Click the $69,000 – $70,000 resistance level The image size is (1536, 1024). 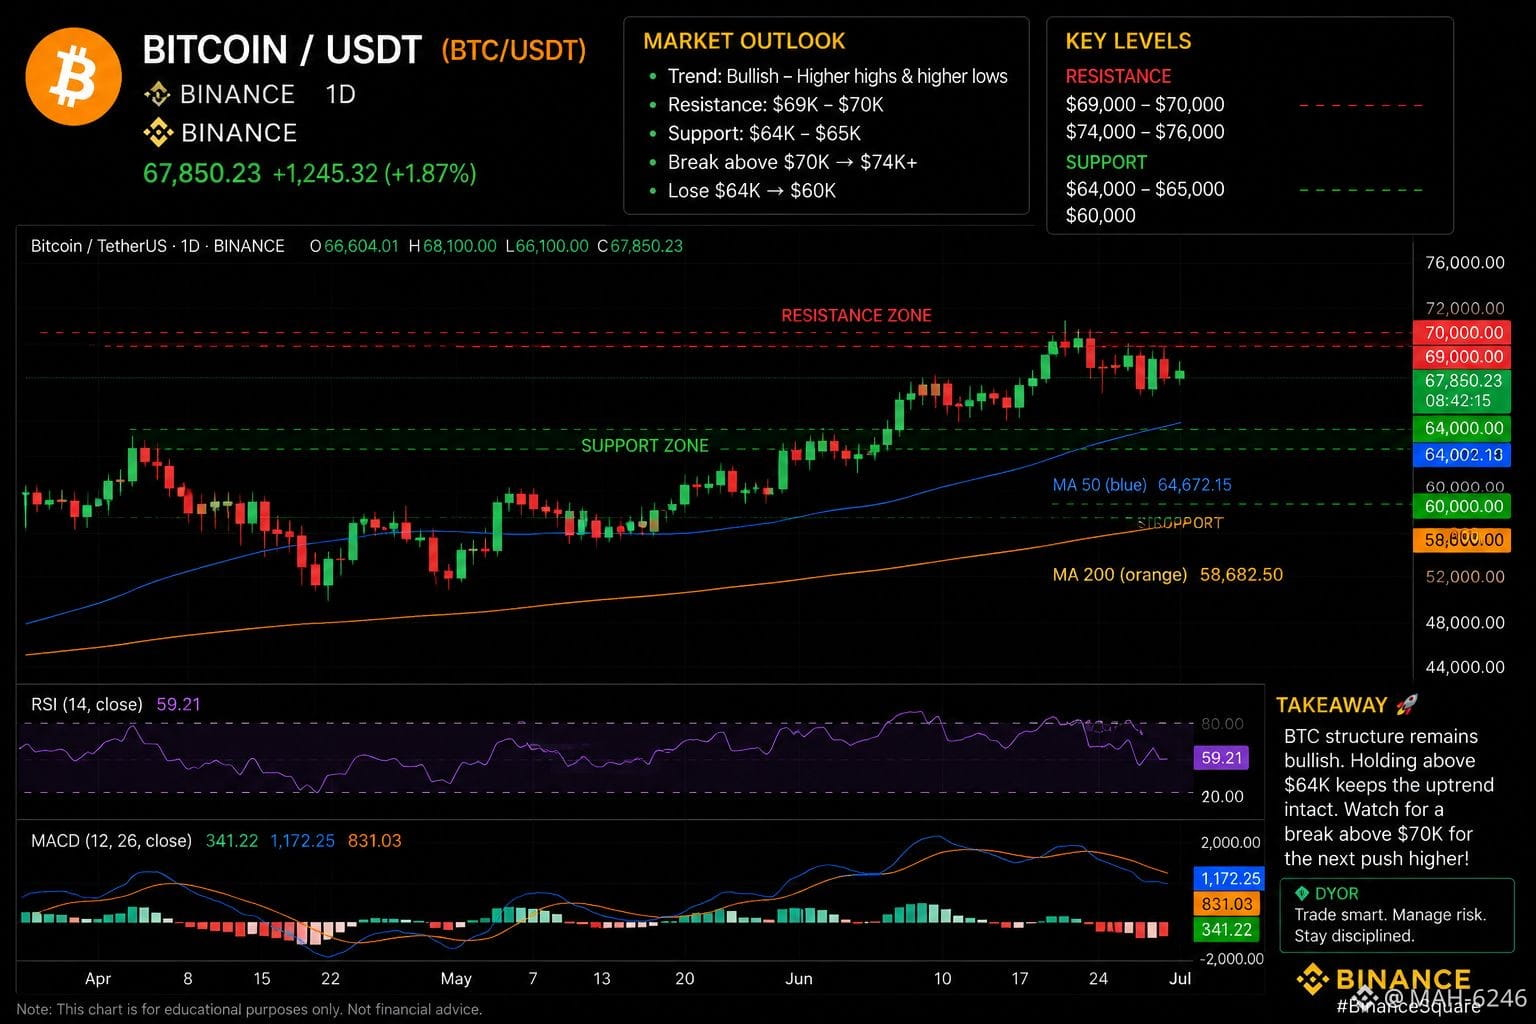(1145, 104)
